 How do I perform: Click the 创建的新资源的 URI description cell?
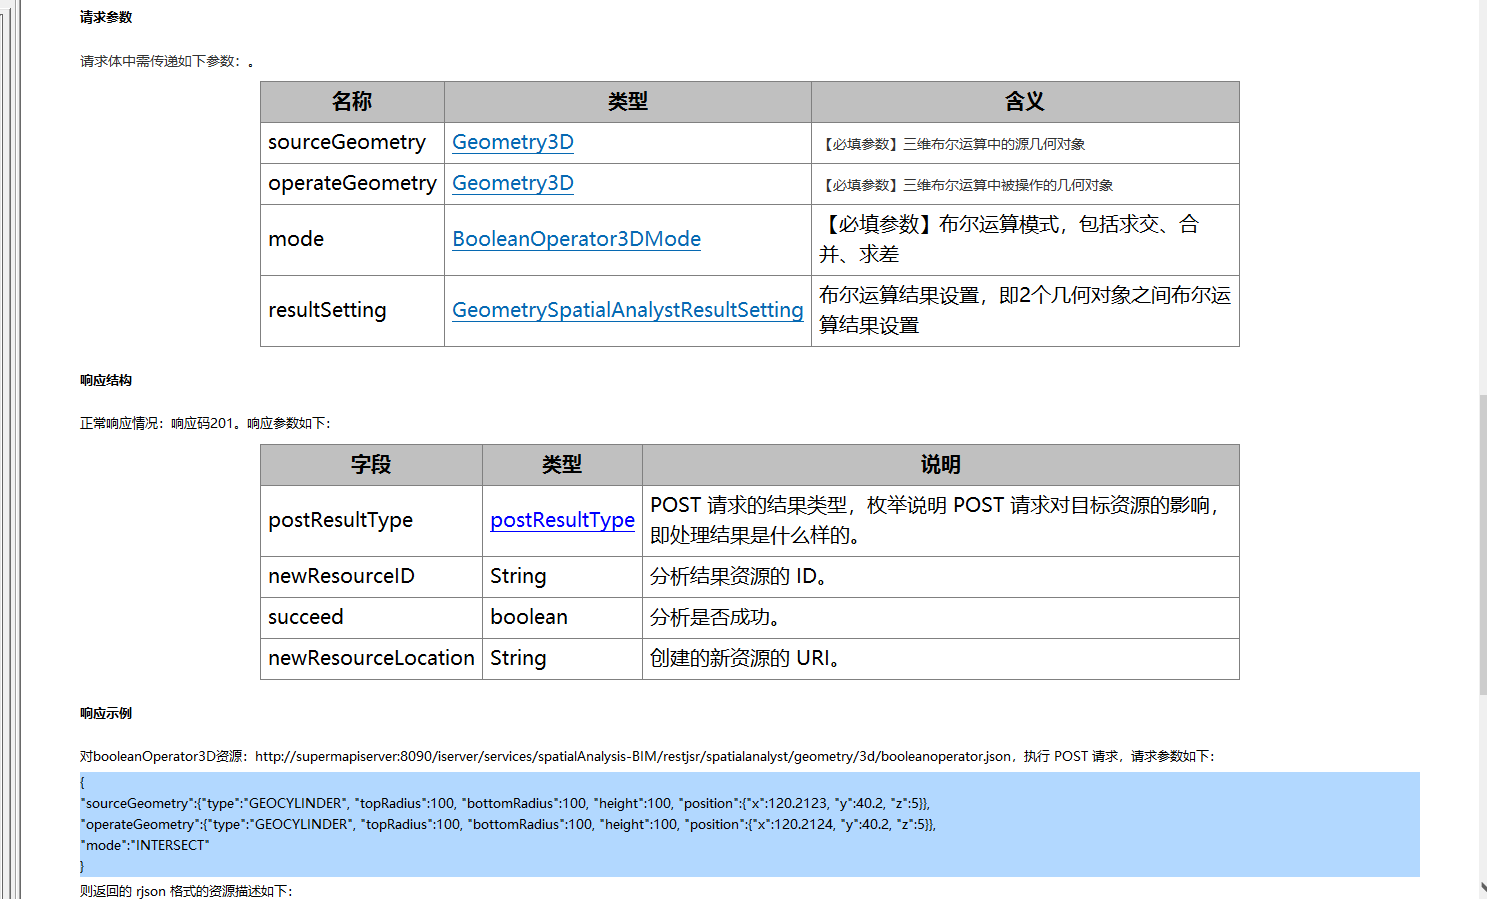[x=940, y=659]
